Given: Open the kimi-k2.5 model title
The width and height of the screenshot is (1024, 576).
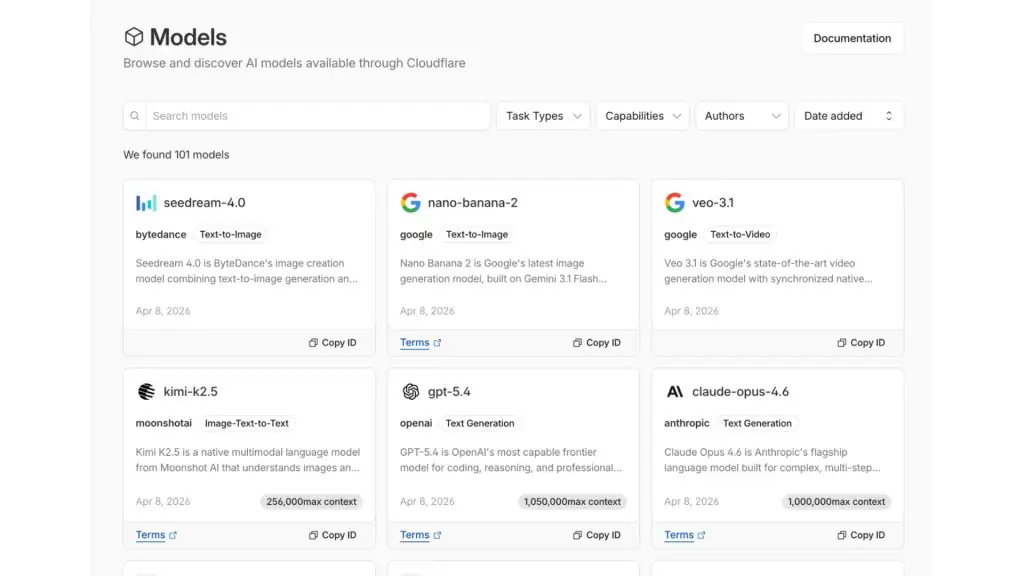Looking at the screenshot, I should pos(191,391).
